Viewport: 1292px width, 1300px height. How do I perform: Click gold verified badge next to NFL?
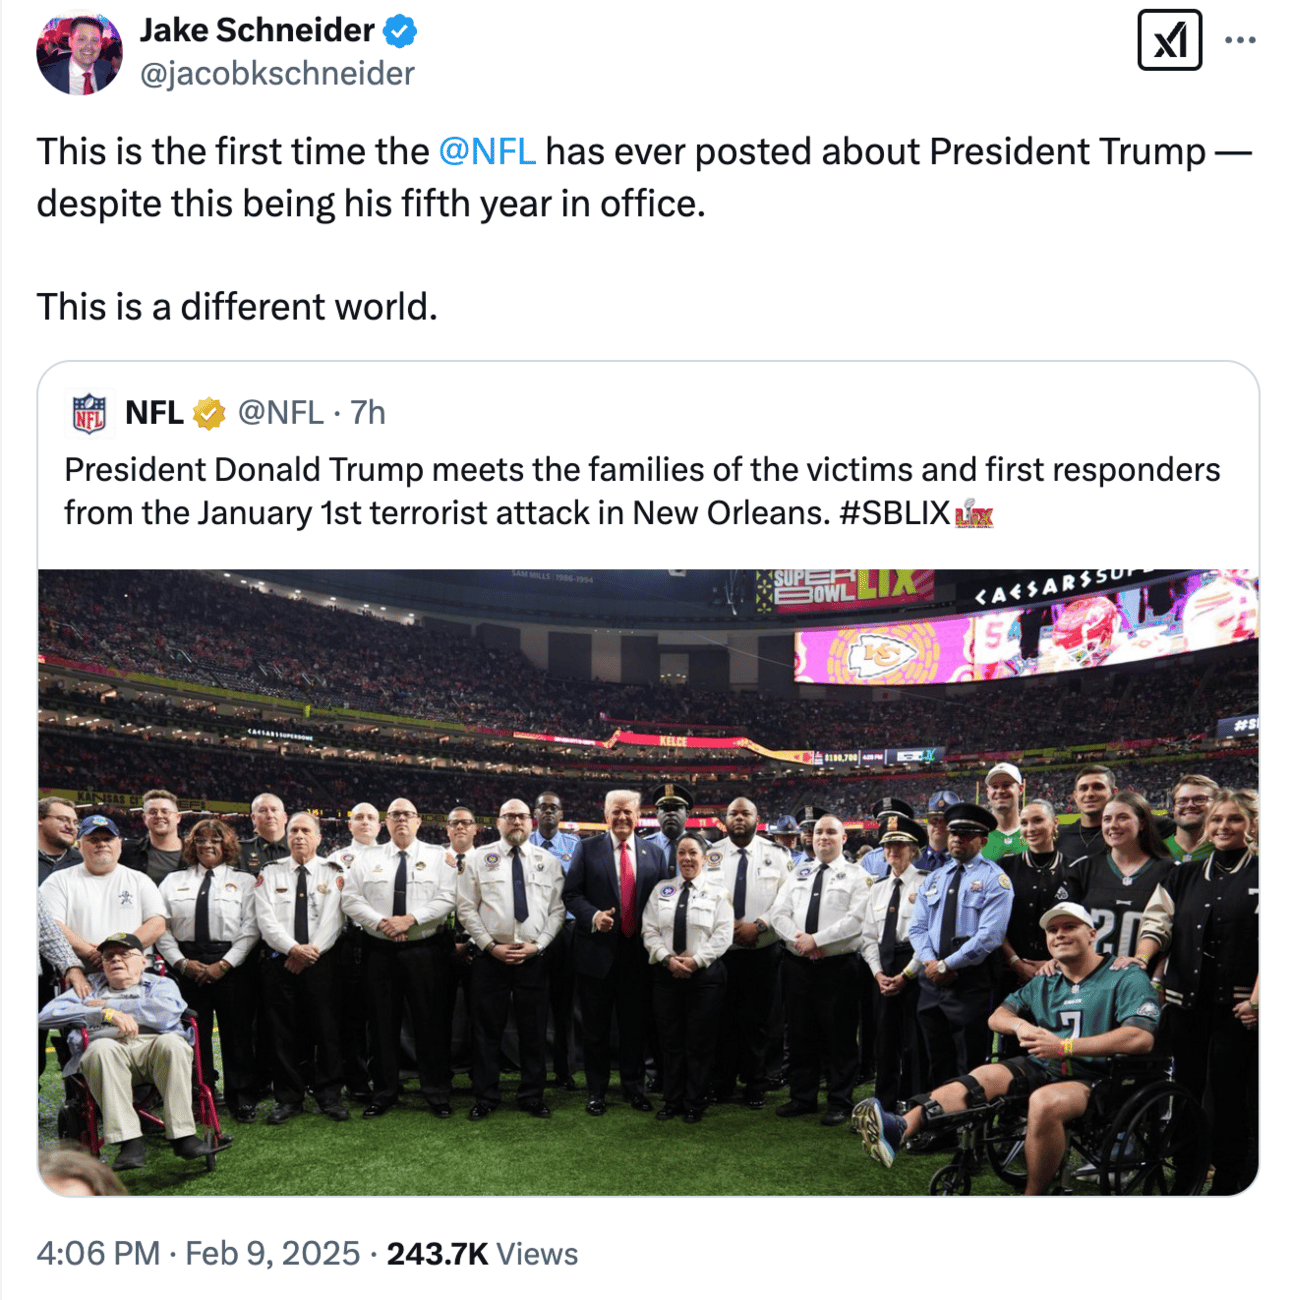coord(209,413)
